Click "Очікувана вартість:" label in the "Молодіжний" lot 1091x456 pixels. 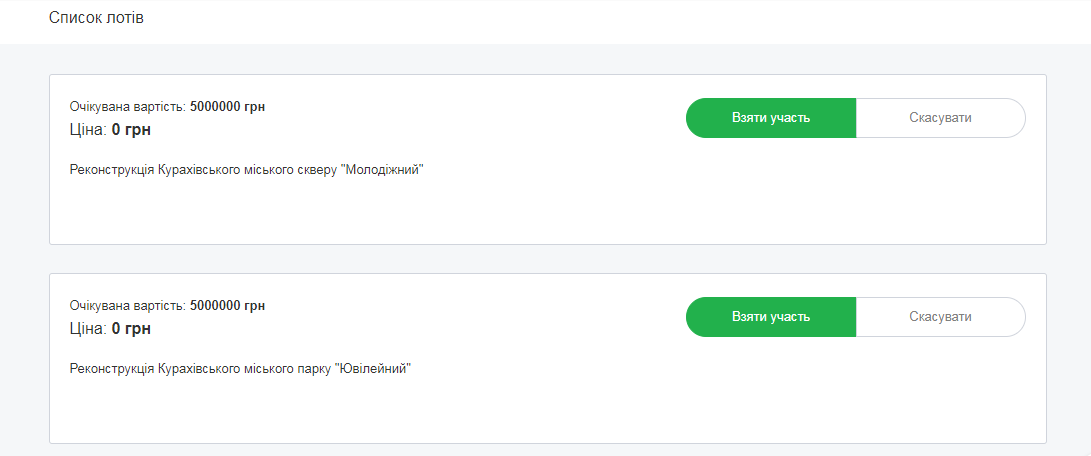(128, 107)
